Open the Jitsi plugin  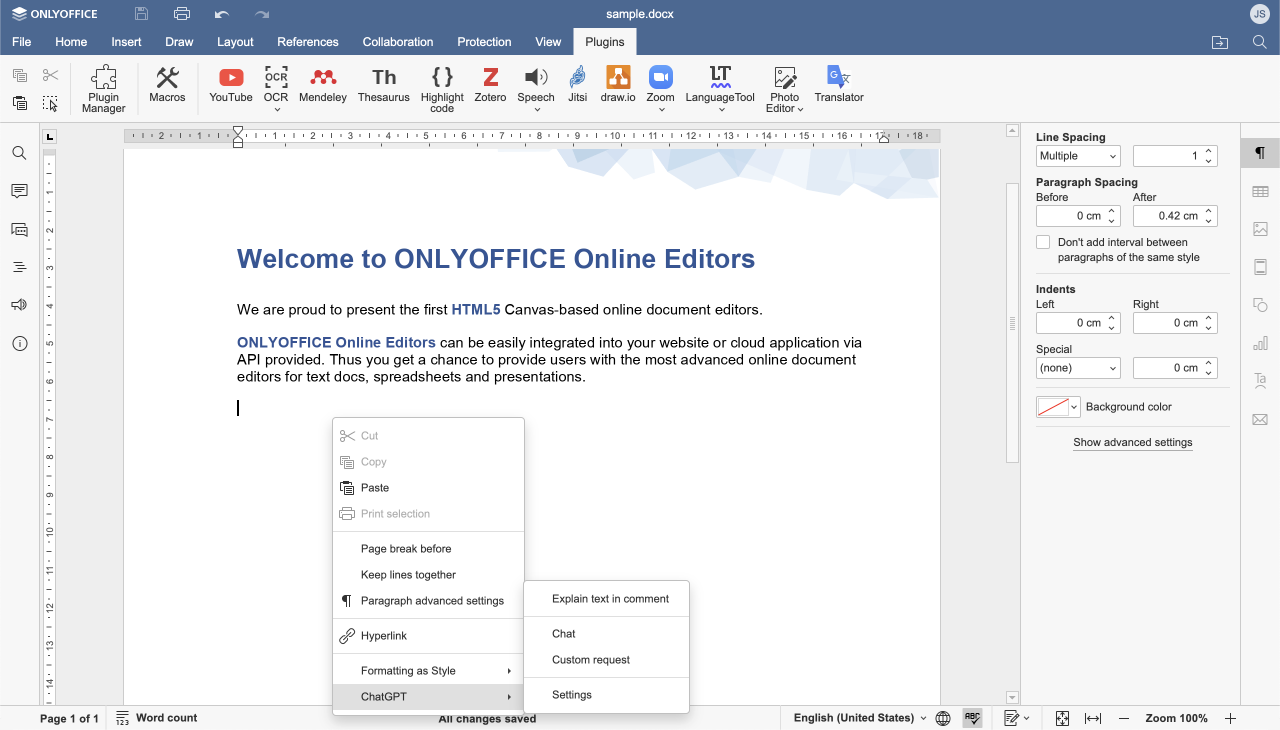point(577,85)
